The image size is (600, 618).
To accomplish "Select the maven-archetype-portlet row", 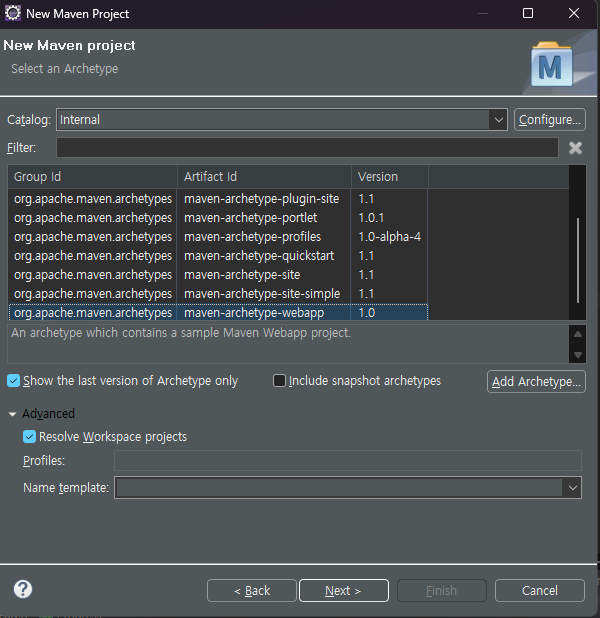I will point(218,218).
